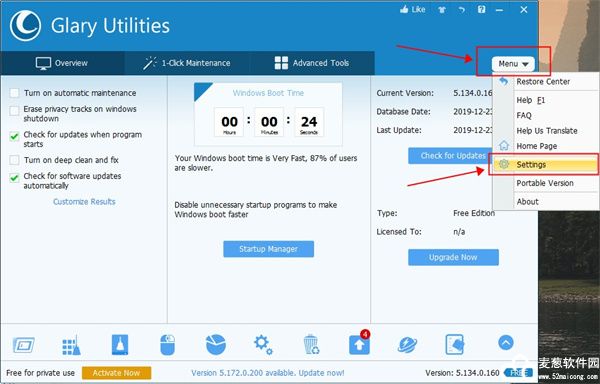The height and width of the screenshot is (384, 600).
Task: Click the undo arrow icon in title bar
Action: click(x=462, y=10)
